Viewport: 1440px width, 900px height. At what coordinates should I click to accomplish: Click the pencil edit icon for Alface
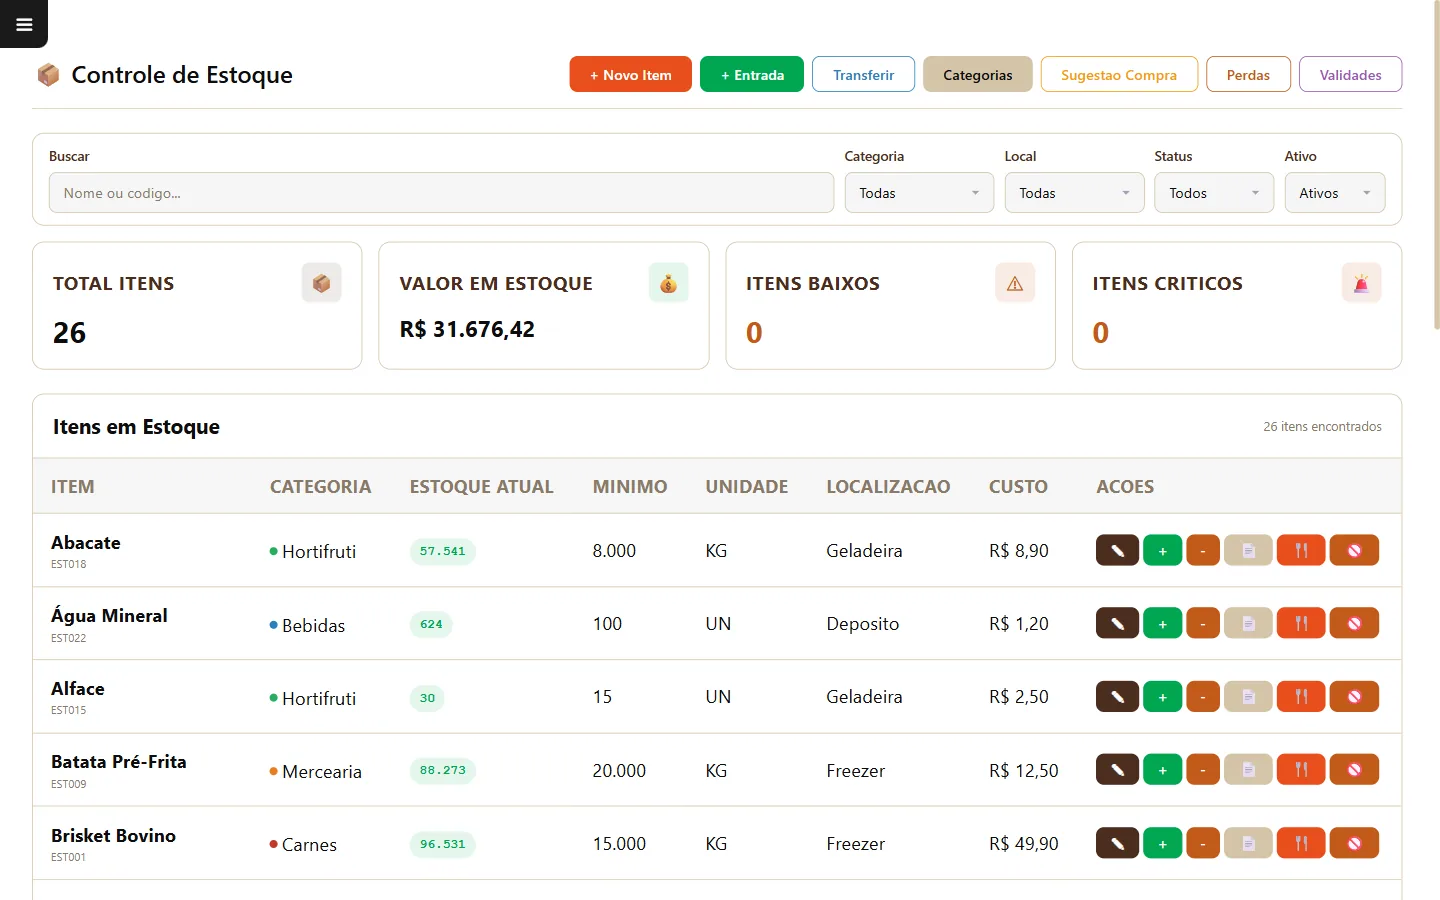point(1117,696)
